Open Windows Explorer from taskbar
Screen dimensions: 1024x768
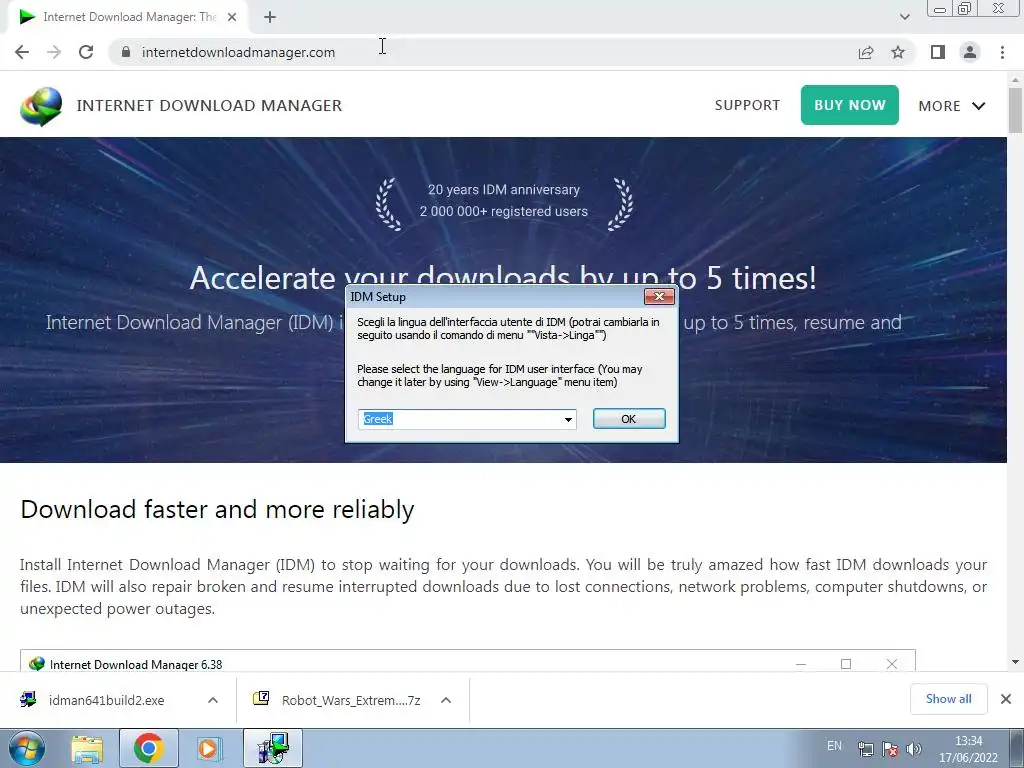pos(87,748)
